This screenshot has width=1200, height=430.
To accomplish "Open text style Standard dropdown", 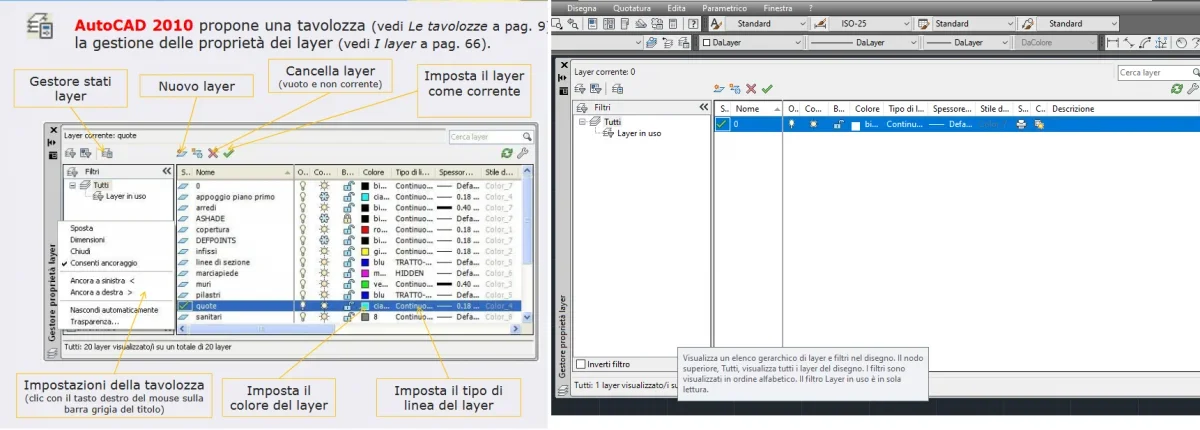I will coord(767,23).
